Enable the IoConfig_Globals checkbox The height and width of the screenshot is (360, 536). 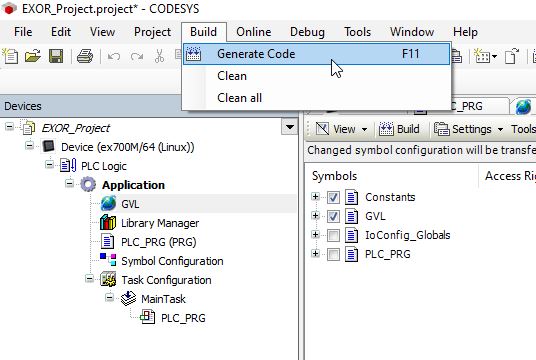coord(333,235)
